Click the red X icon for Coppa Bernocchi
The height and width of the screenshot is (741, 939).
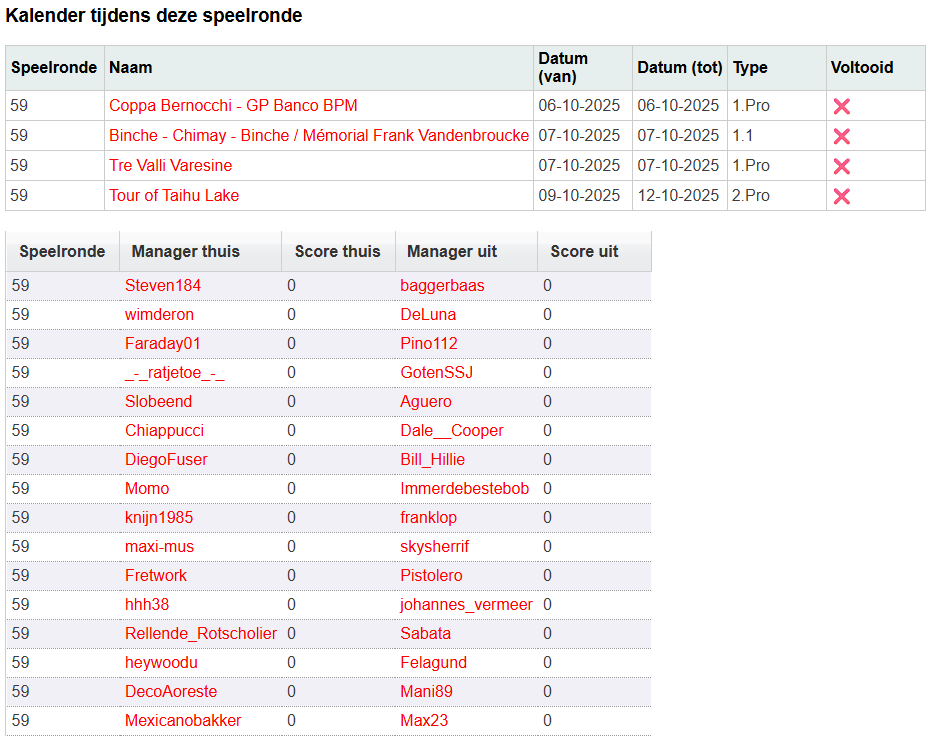[843, 105]
